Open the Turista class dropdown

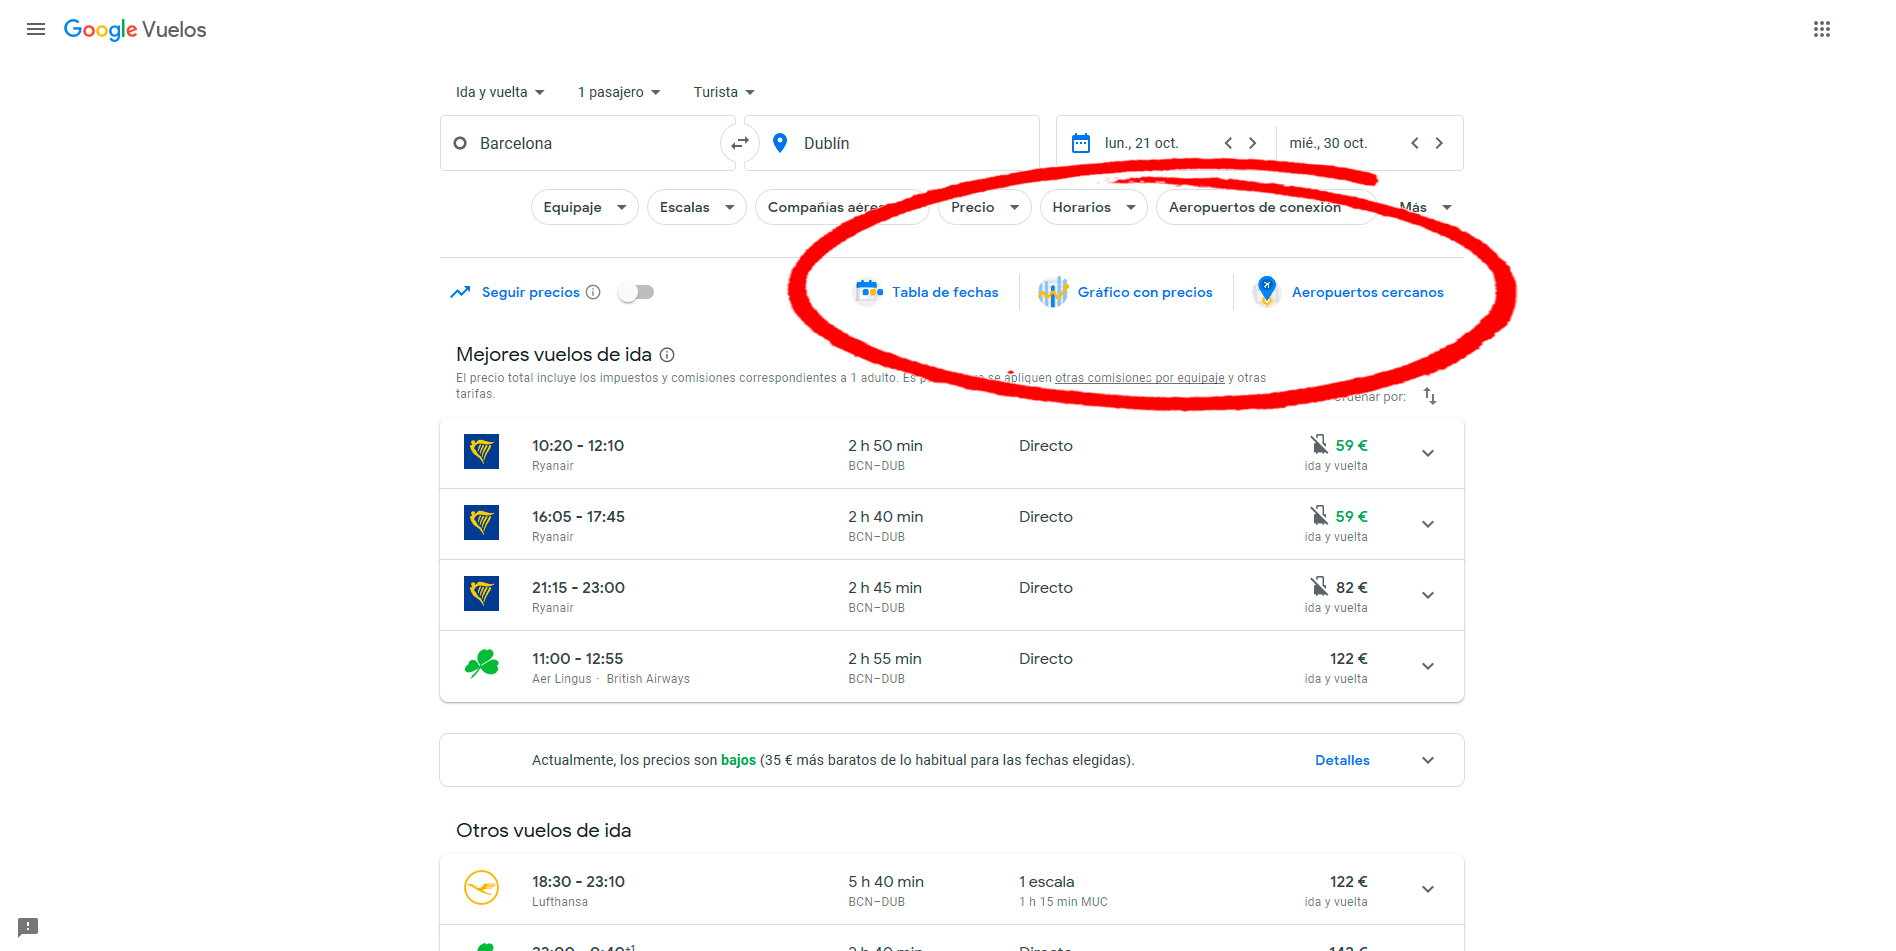(724, 92)
